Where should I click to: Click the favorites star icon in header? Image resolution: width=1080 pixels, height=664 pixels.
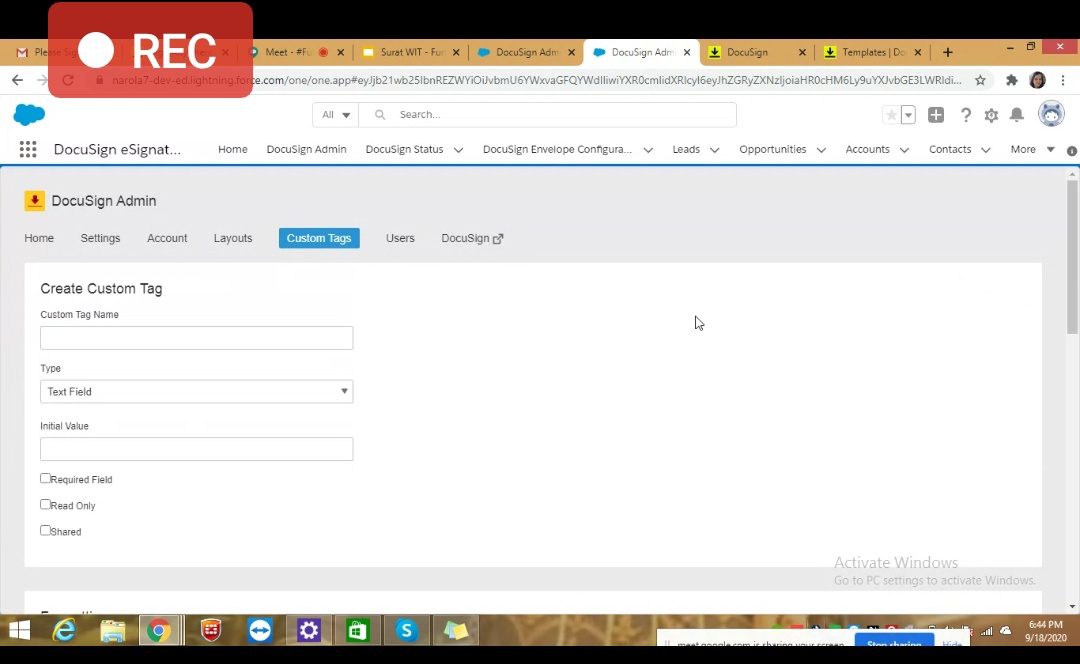891,115
